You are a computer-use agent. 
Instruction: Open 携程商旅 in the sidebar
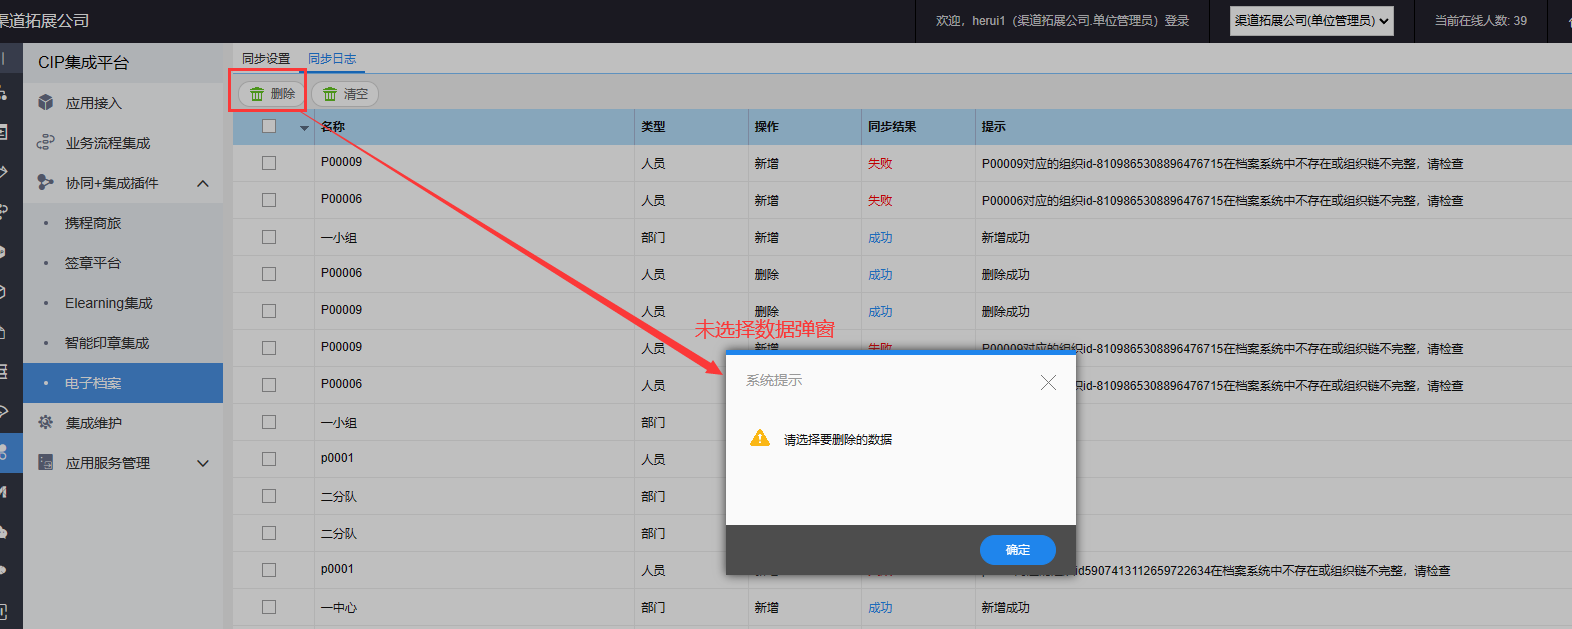coord(93,223)
